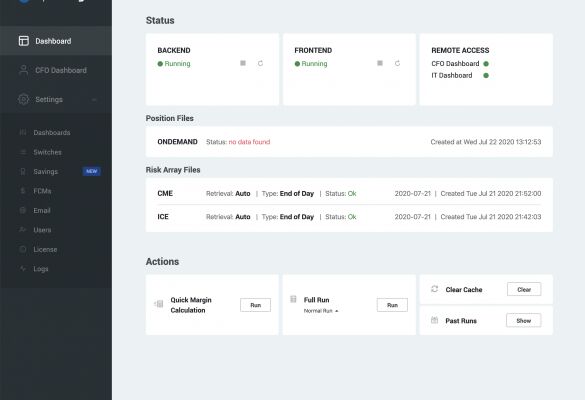Click the CME risk array label
Image resolution: width=585 pixels, height=400 pixels.
coord(165,193)
